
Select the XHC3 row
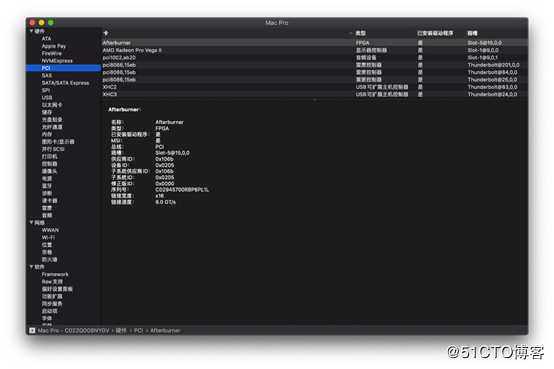315,94
